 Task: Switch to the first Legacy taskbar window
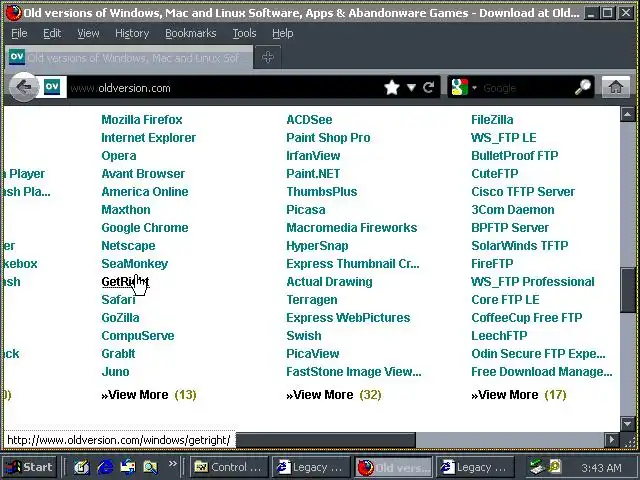tap(311, 467)
